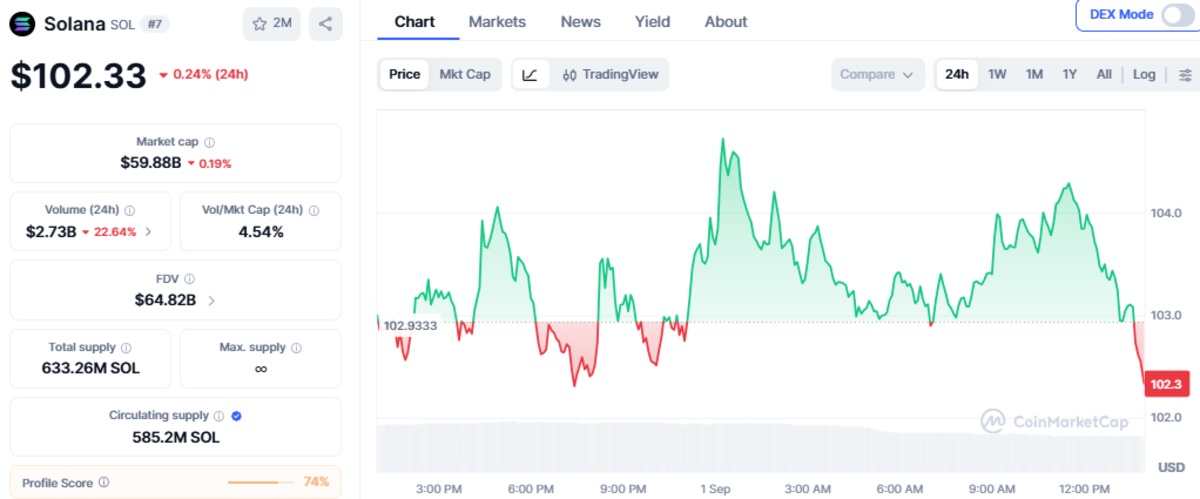The image size is (1200, 499).
Task: Toggle Log scale on chart
Action: [x=1144, y=74]
